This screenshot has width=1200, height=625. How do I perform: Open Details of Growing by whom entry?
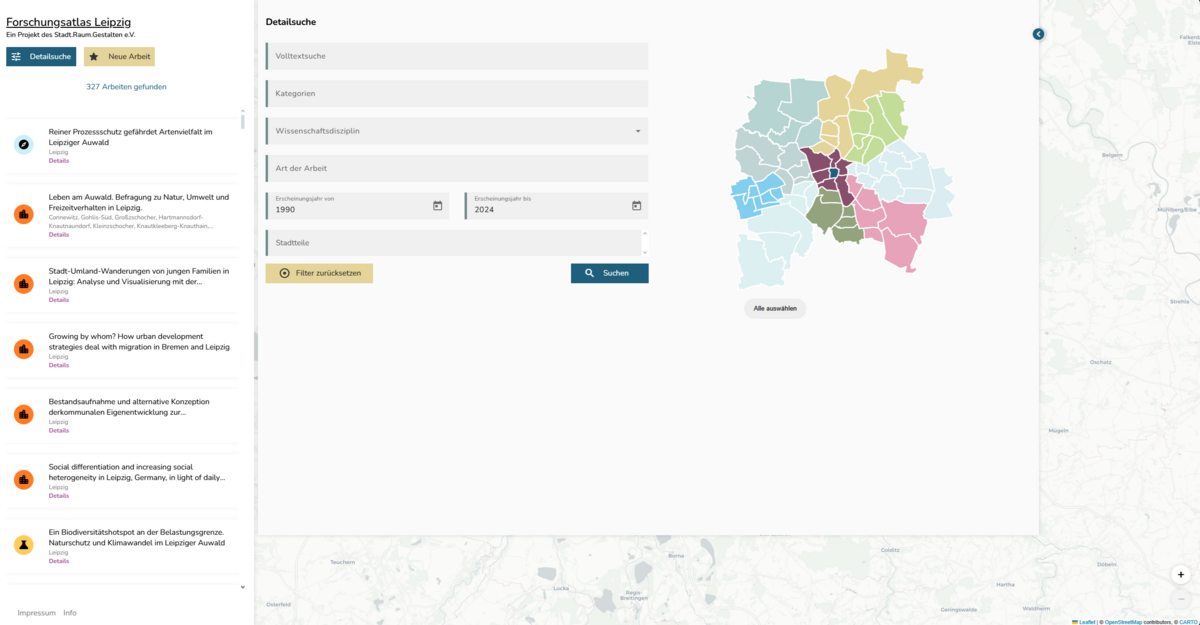tap(59, 365)
